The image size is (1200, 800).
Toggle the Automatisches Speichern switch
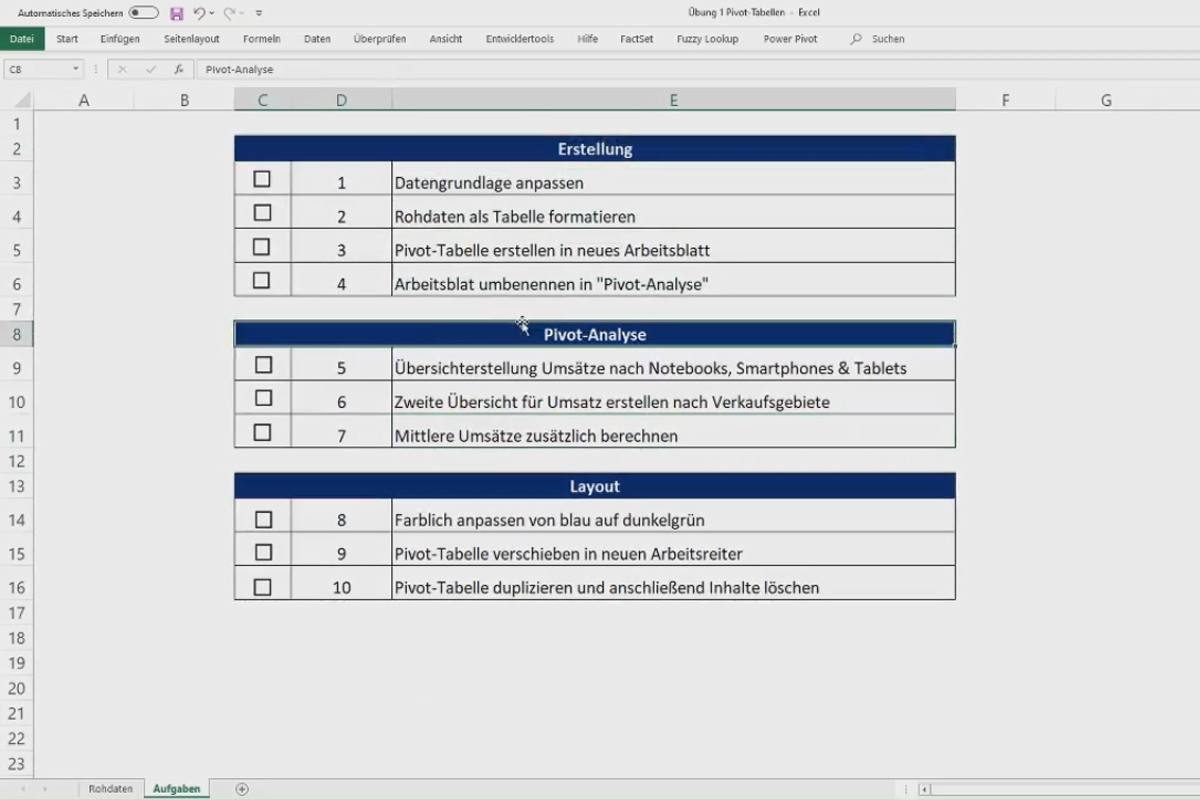pyautogui.click(x=144, y=13)
